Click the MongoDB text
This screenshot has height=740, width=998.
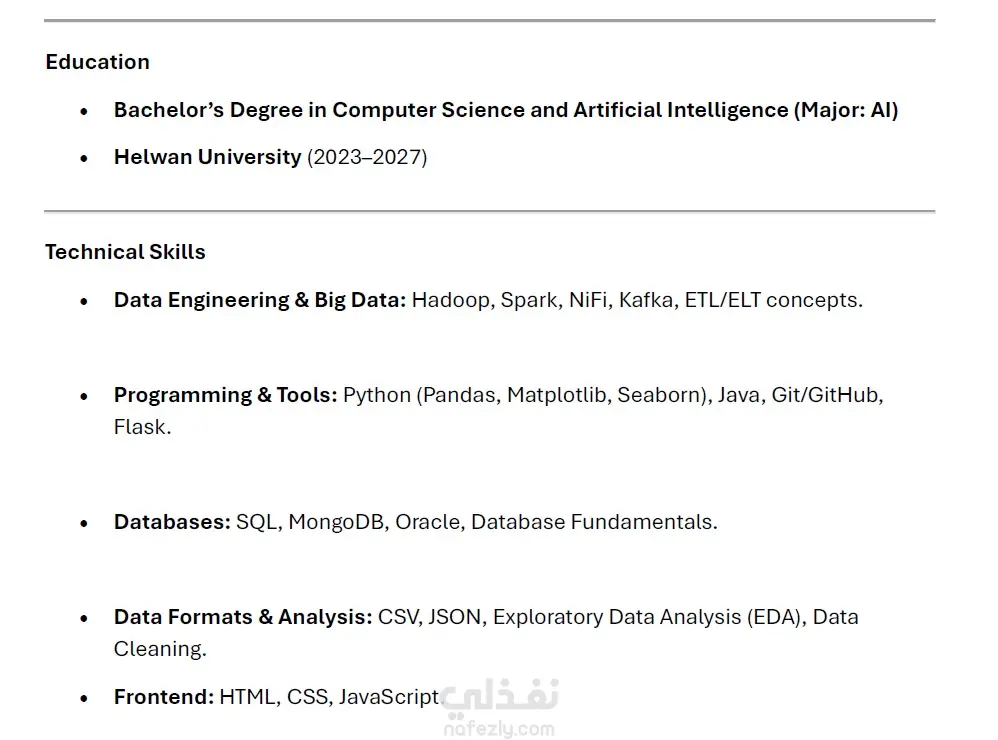(336, 522)
